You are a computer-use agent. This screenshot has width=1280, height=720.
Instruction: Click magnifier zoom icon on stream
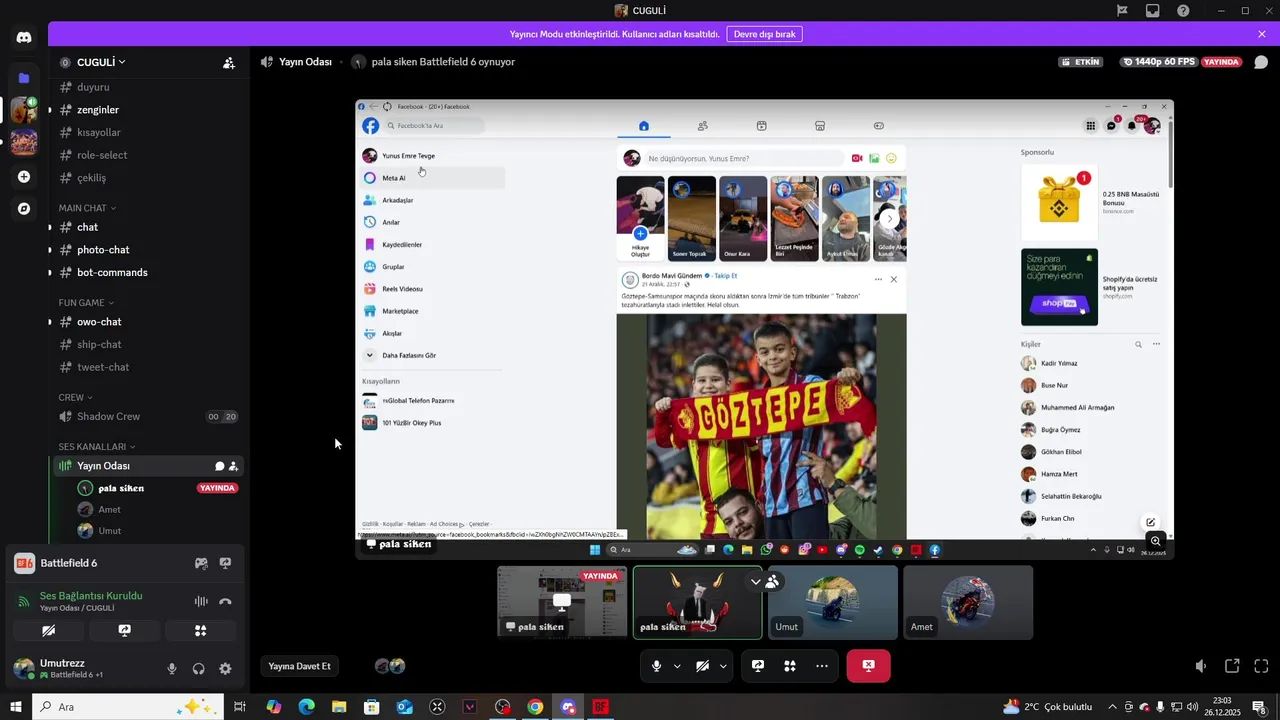point(1156,541)
